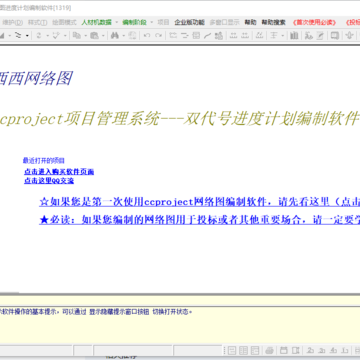Click the page icon right of the calendar icon

tap(296, 350)
